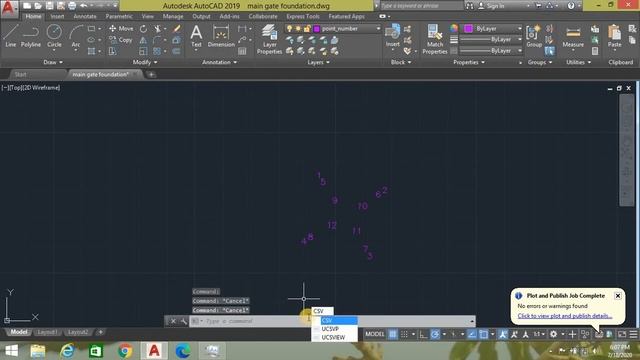Expand the Modify panel

[145, 62]
